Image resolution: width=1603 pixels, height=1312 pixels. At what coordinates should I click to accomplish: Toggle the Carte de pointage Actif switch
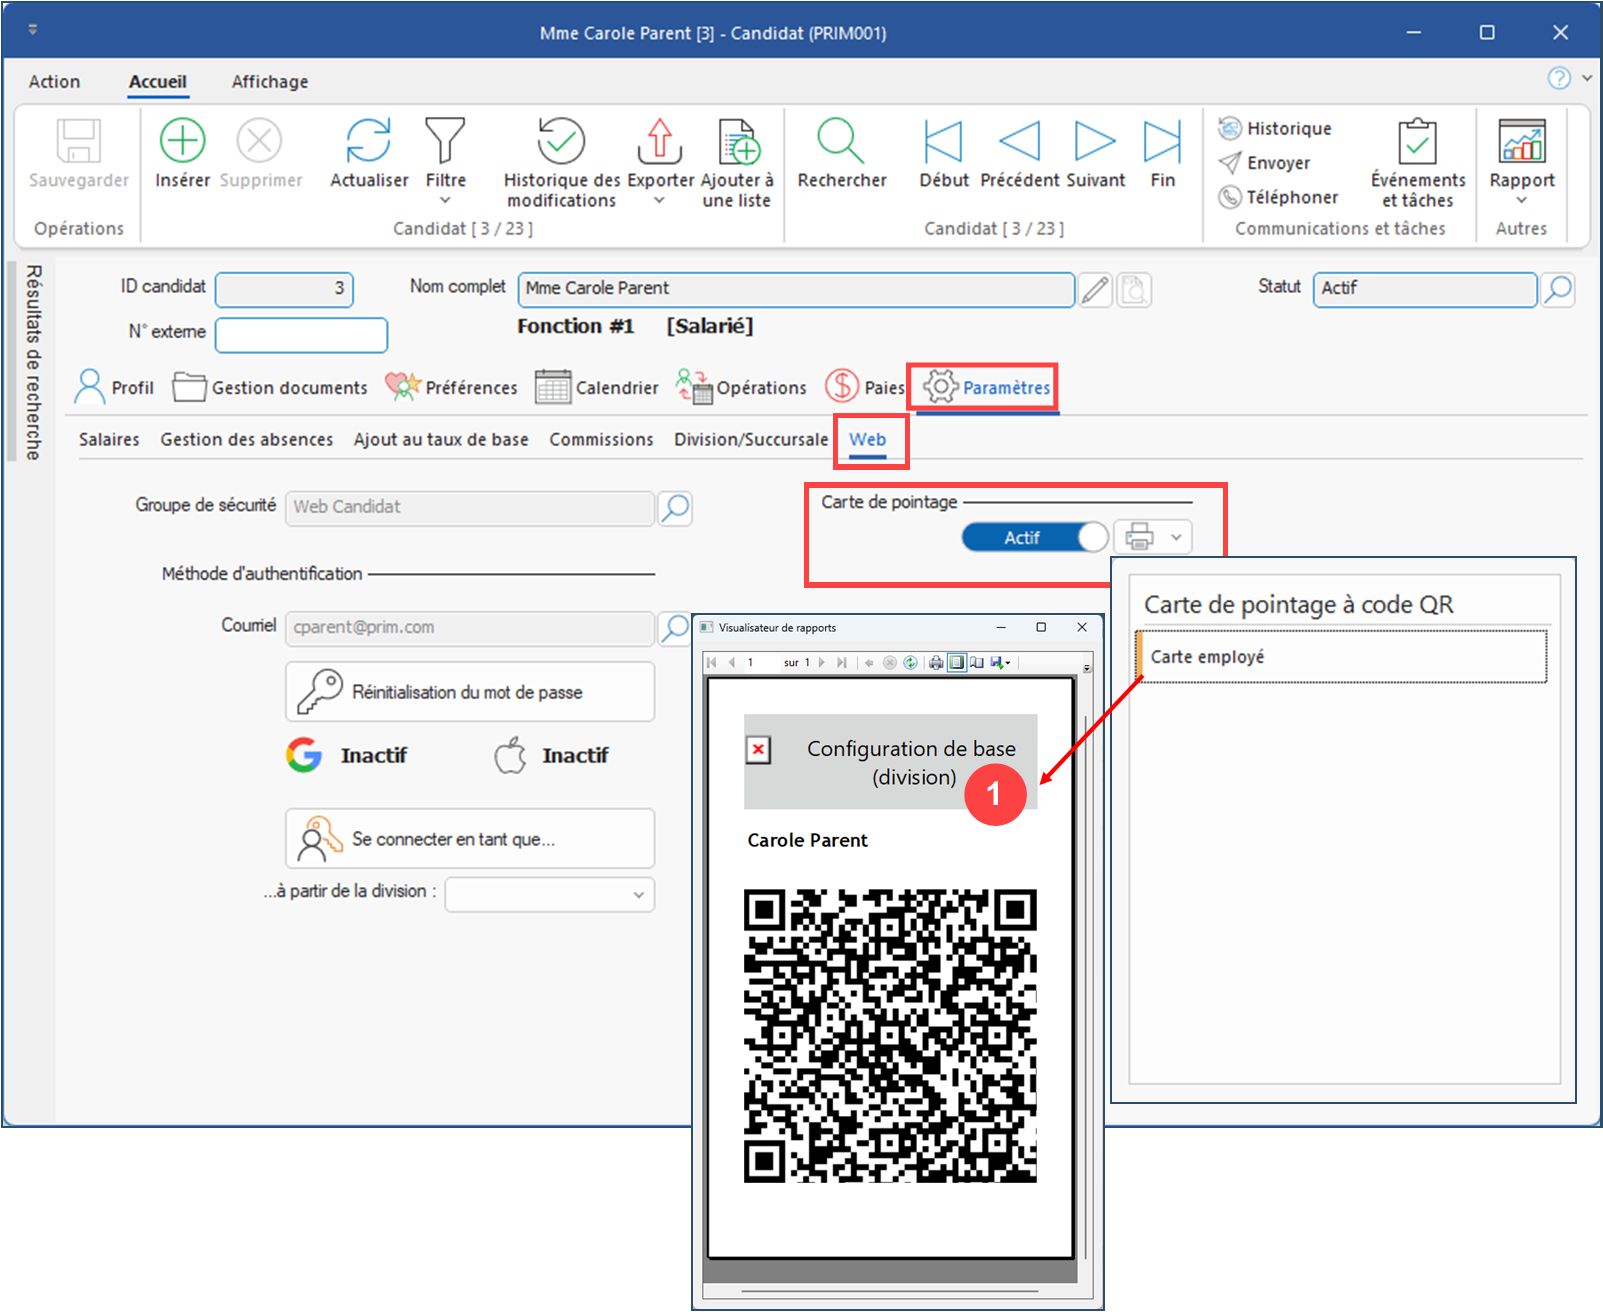point(1034,538)
